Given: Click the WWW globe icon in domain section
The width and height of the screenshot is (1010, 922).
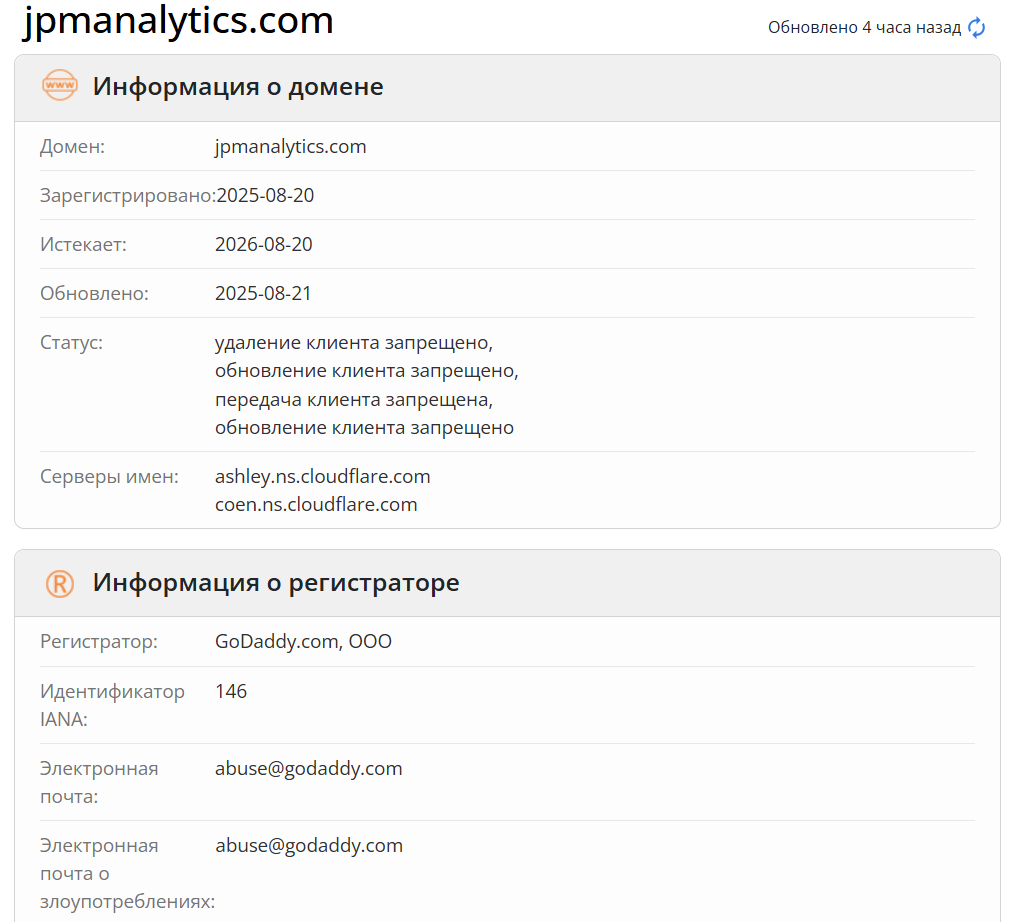Looking at the screenshot, I should pos(59,85).
